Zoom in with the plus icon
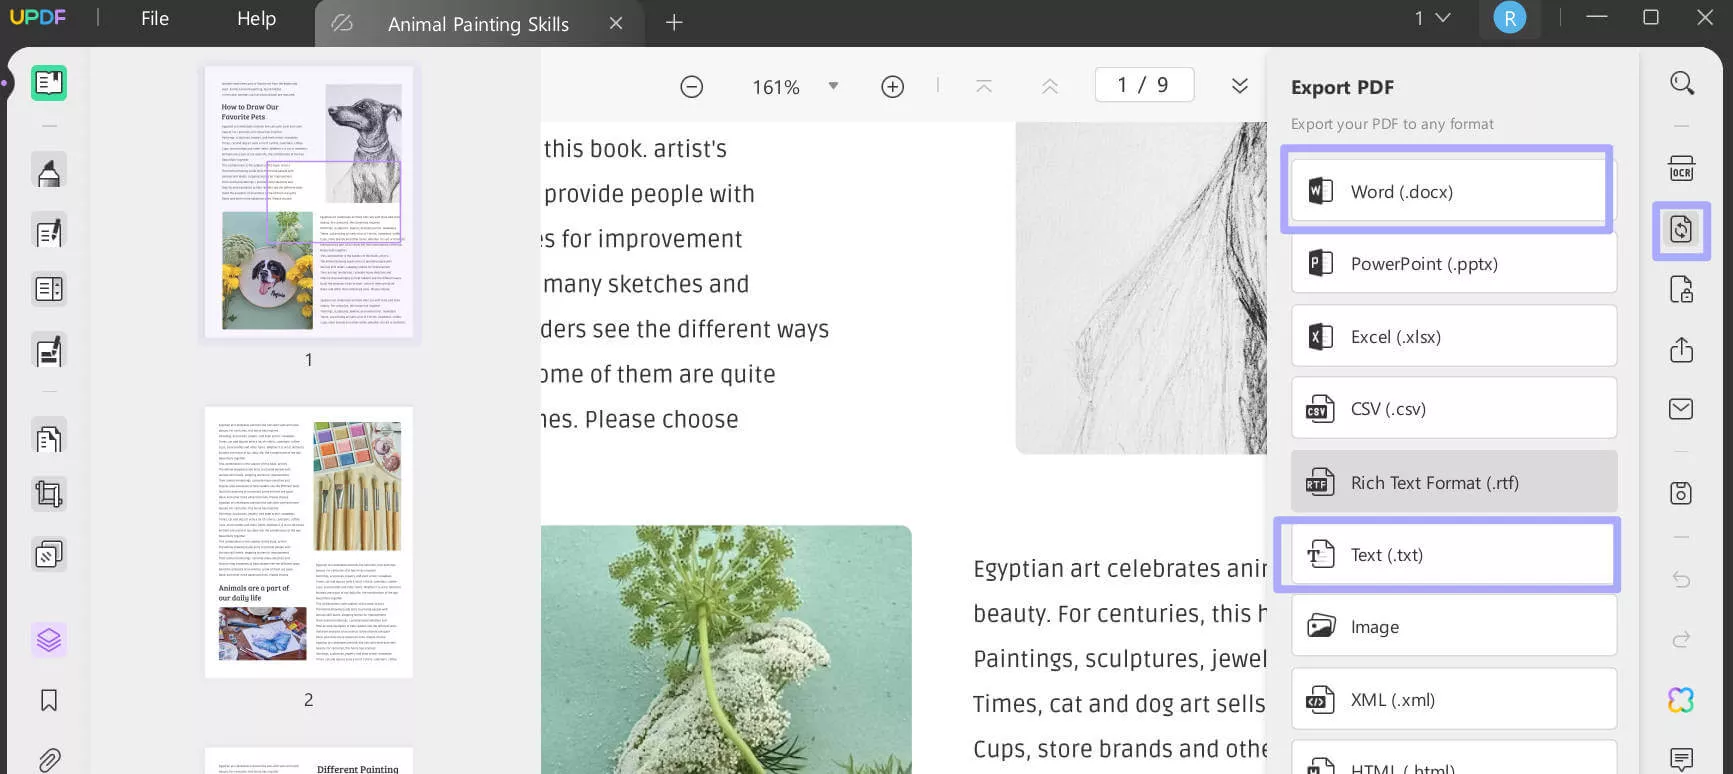 coord(892,87)
